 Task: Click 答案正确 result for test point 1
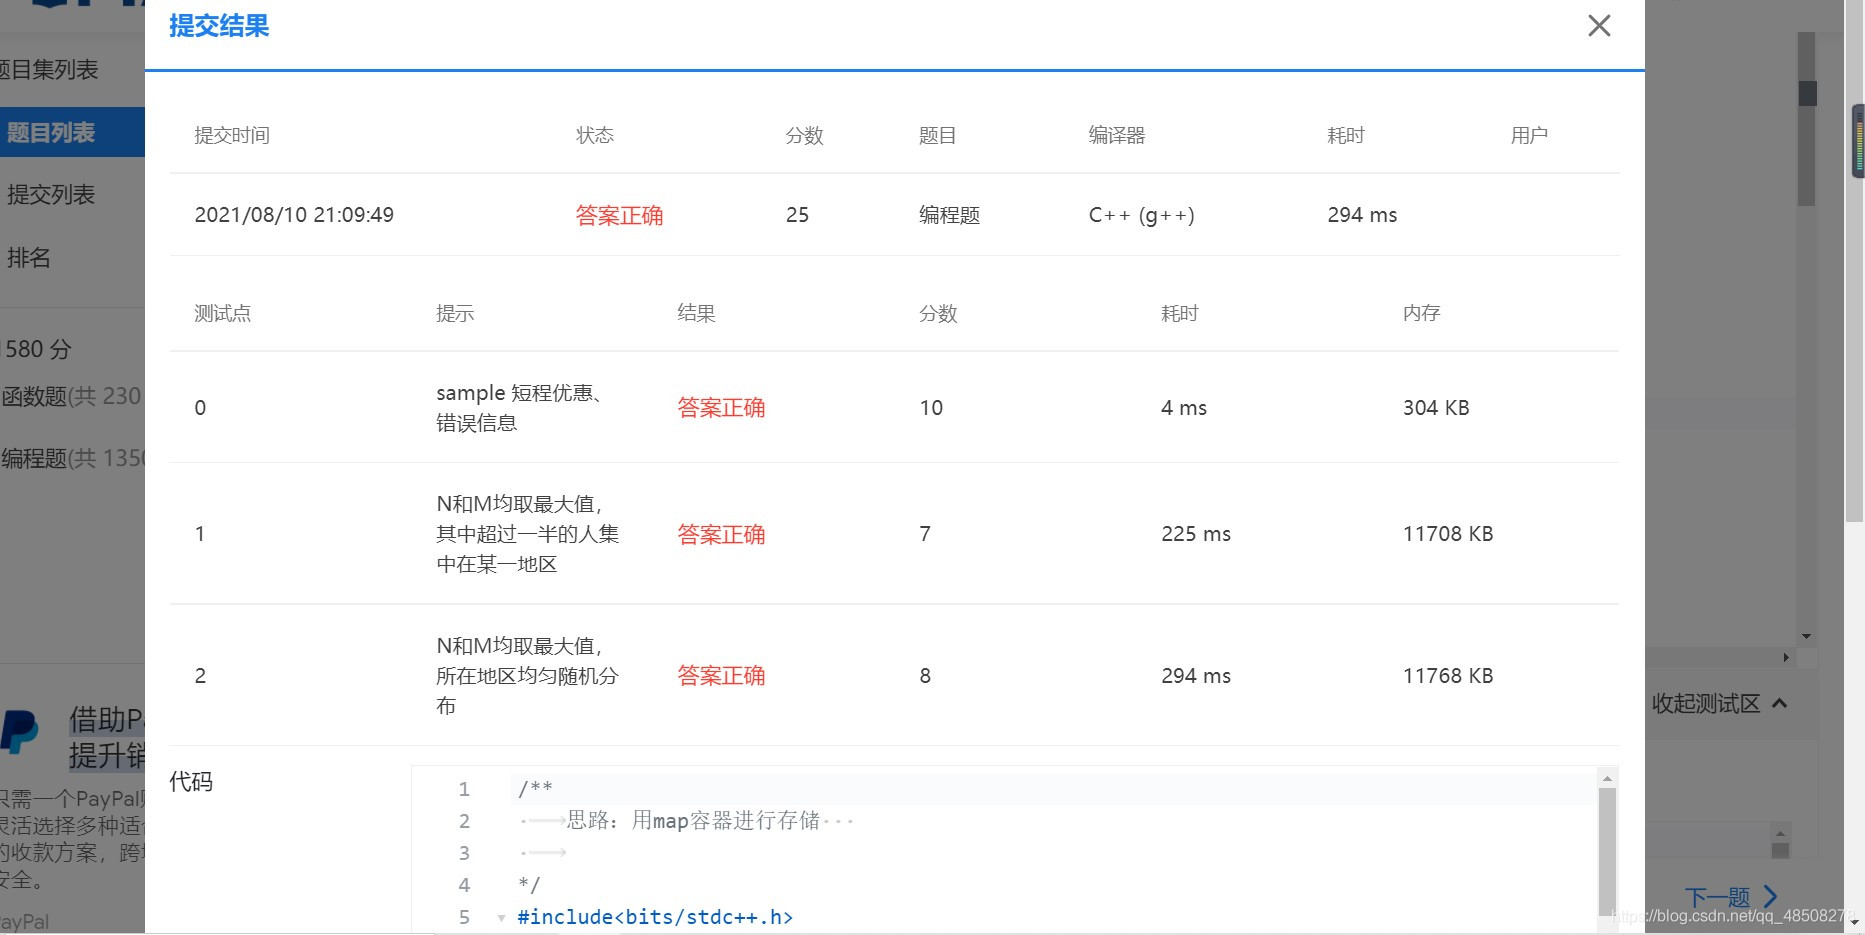point(721,534)
